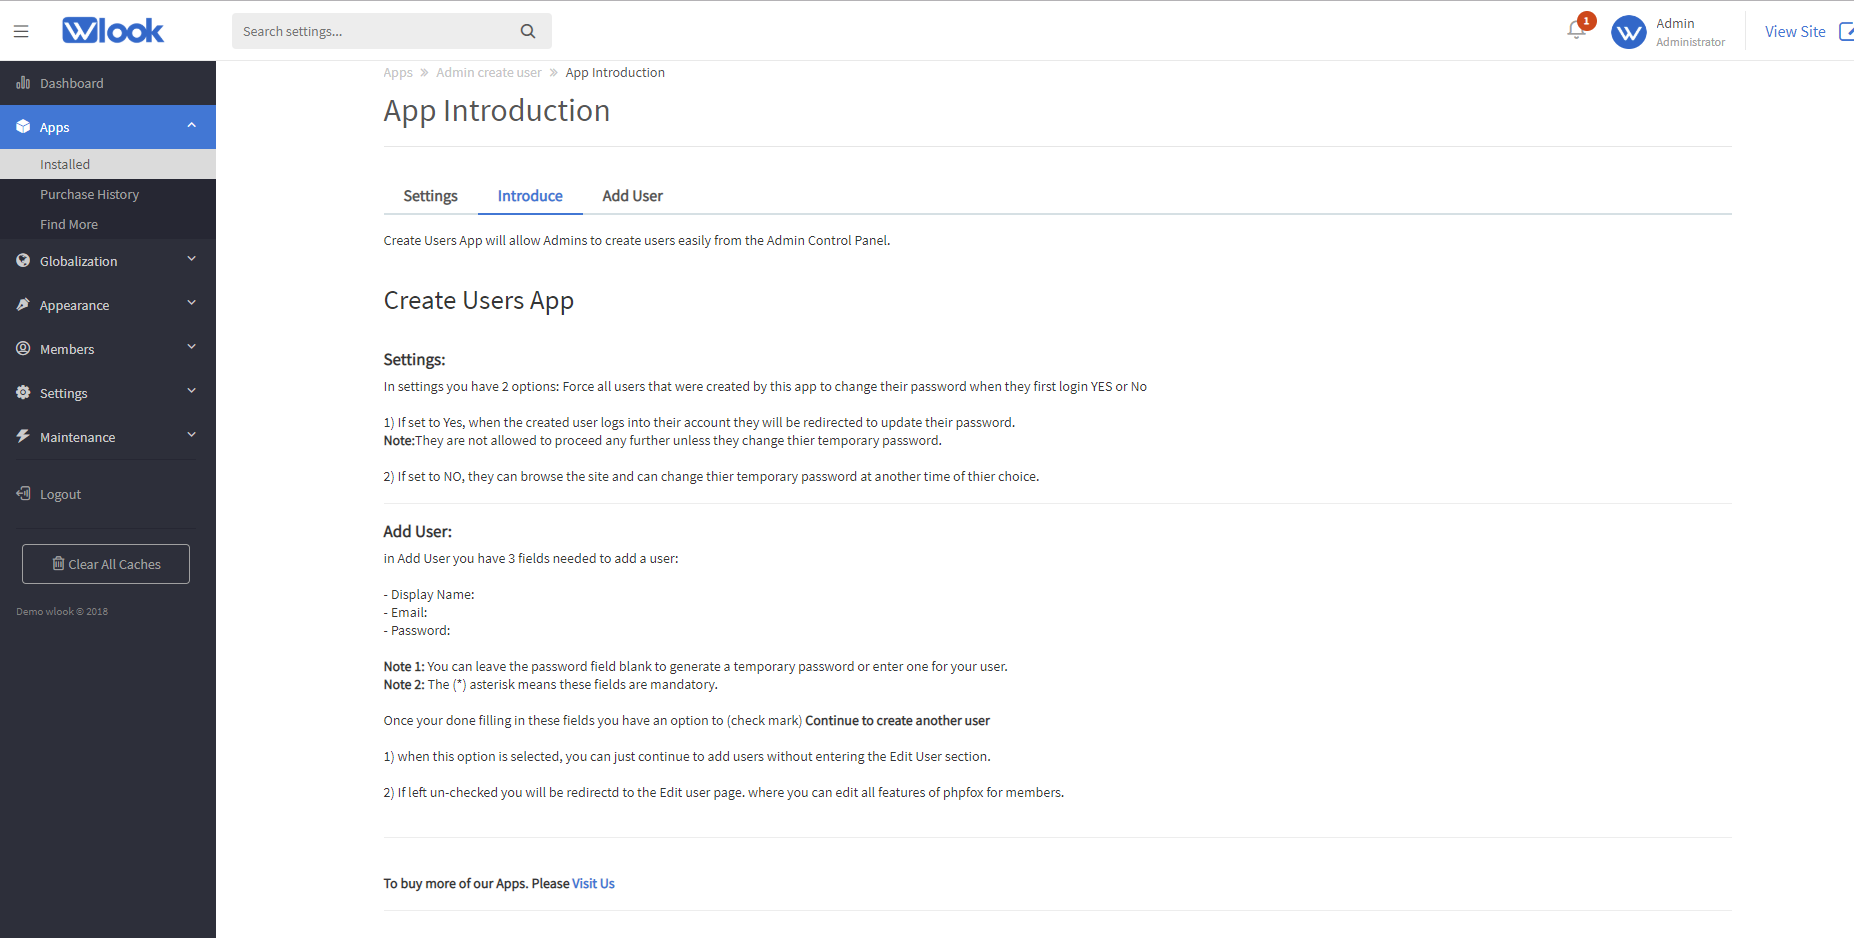1854x938 pixels.
Task: Click the Clear All Caches button
Action: (x=106, y=564)
